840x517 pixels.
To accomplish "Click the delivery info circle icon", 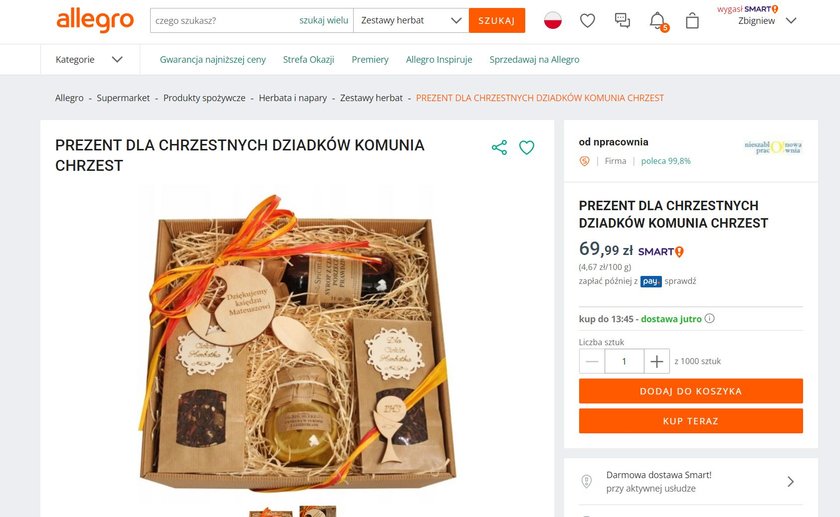I will click(x=709, y=318).
